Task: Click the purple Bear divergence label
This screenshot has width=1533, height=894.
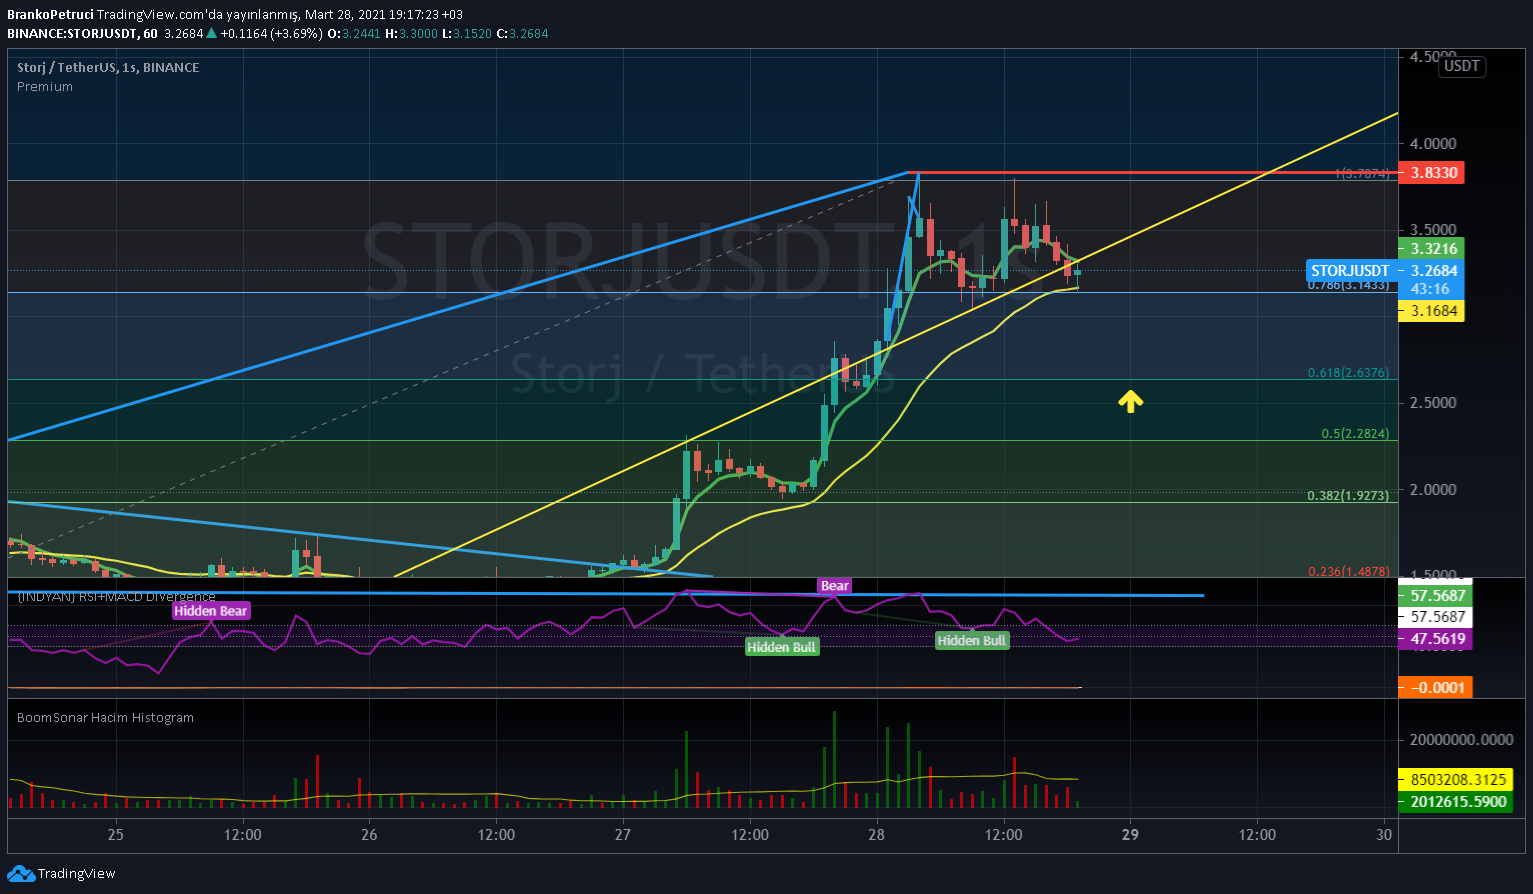Action: [x=834, y=586]
